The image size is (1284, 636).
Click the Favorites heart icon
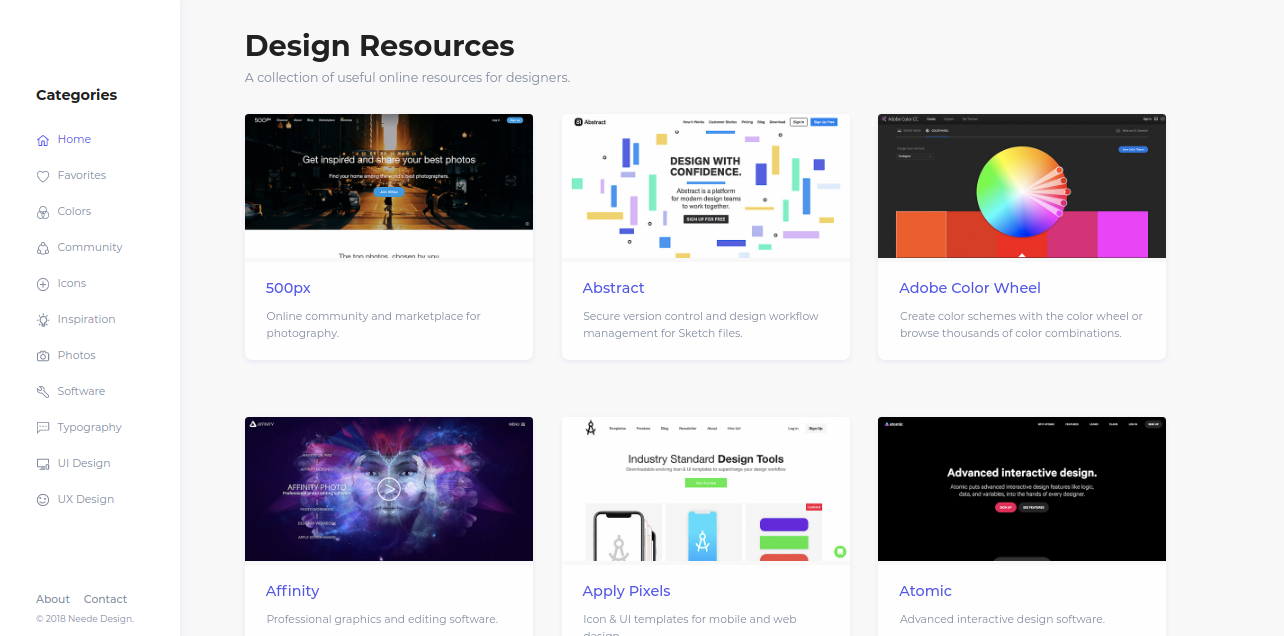point(43,176)
